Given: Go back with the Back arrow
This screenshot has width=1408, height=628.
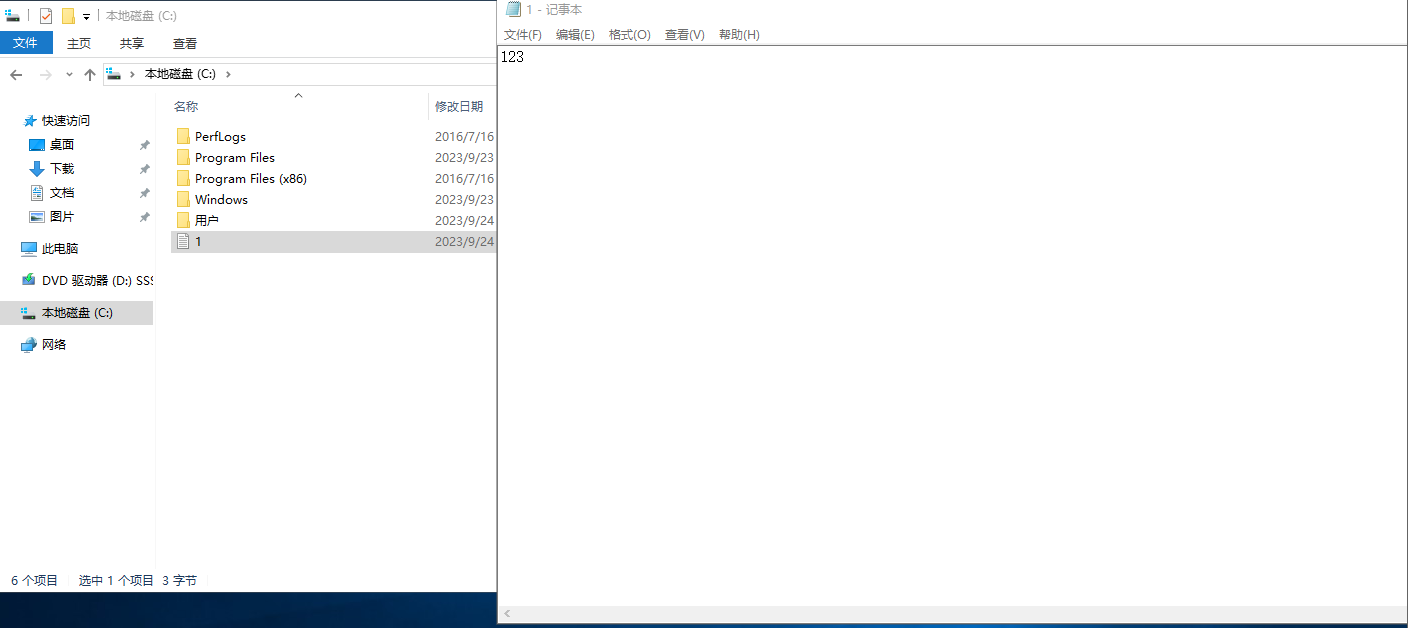Looking at the screenshot, I should [x=16, y=74].
